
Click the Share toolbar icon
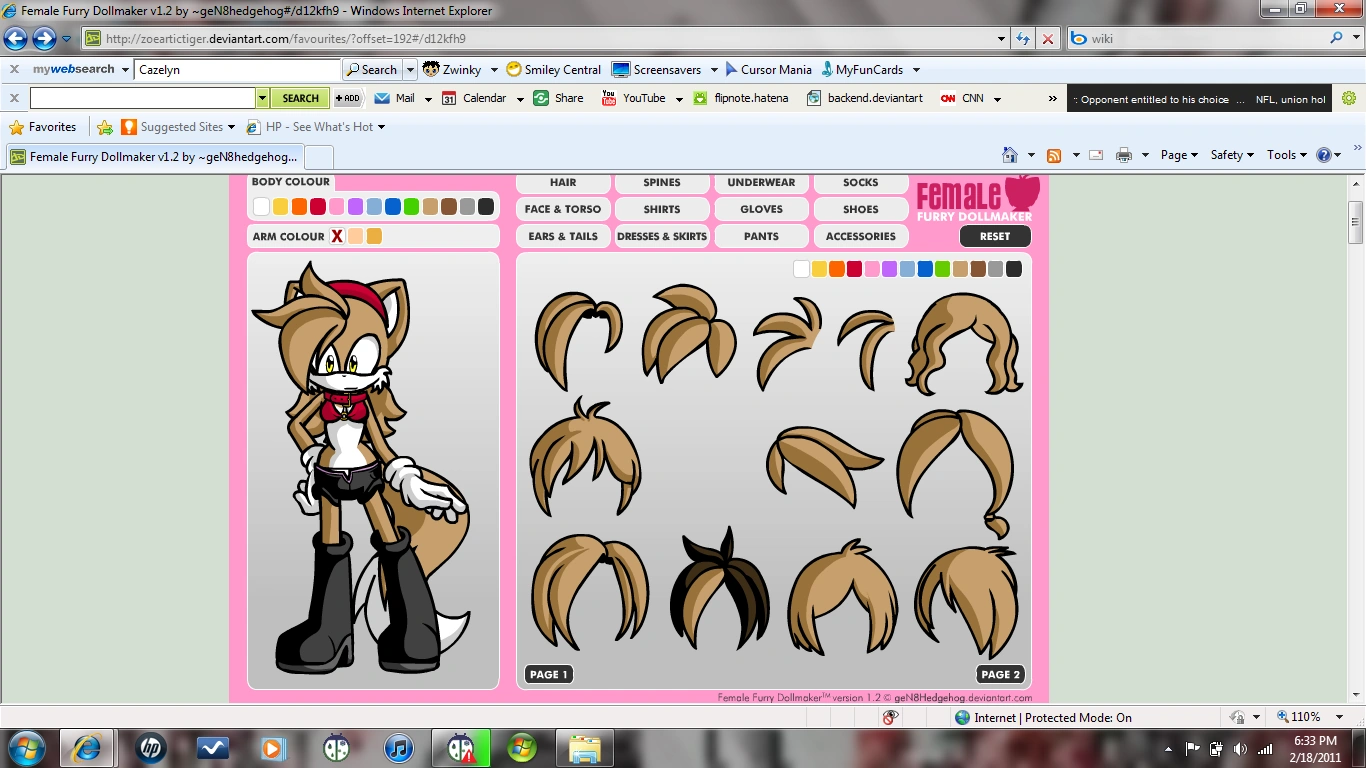pyautogui.click(x=558, y=98)
